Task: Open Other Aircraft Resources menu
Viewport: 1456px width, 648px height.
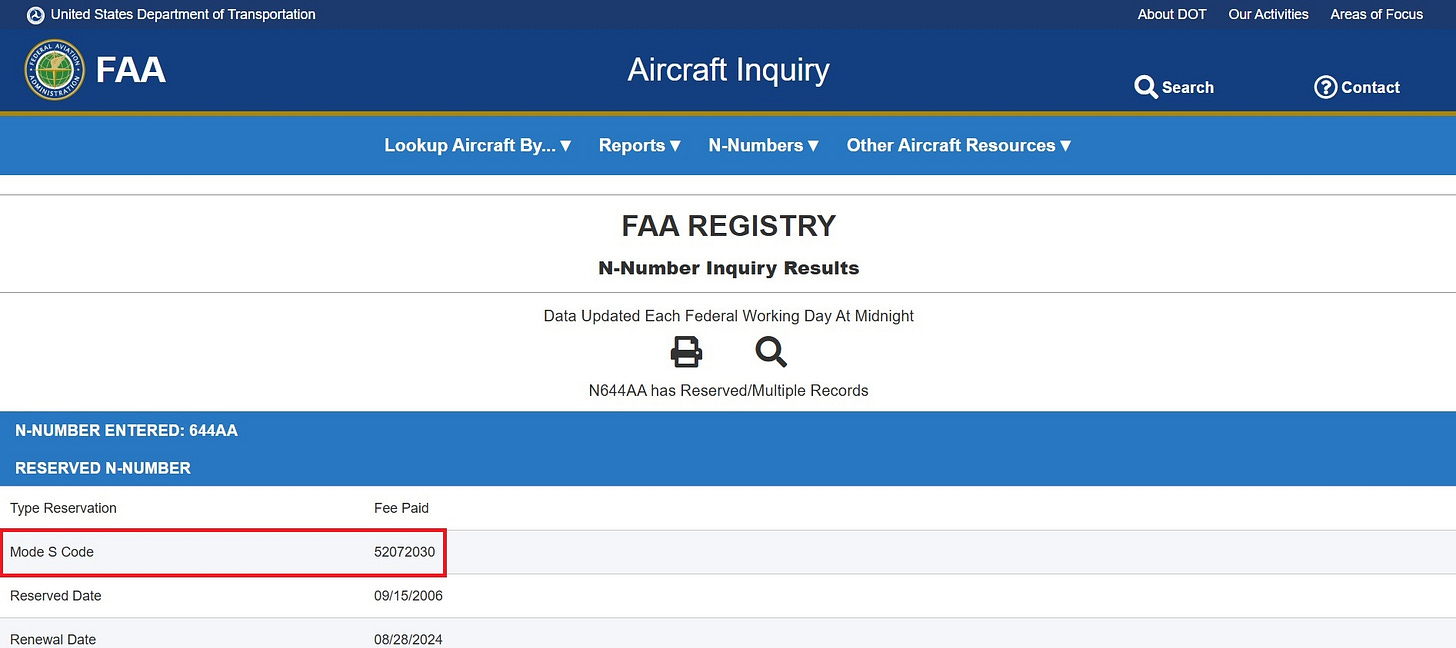Action: coord(959,145)
